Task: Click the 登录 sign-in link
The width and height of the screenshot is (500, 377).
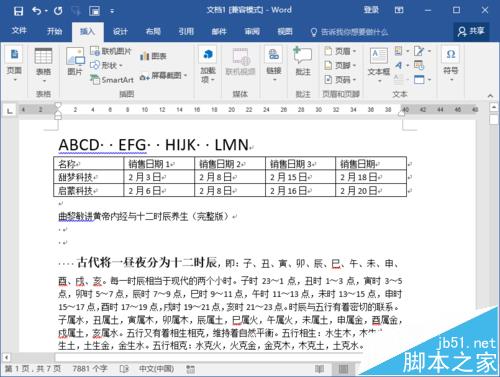Action: click(x=371, y=10)
